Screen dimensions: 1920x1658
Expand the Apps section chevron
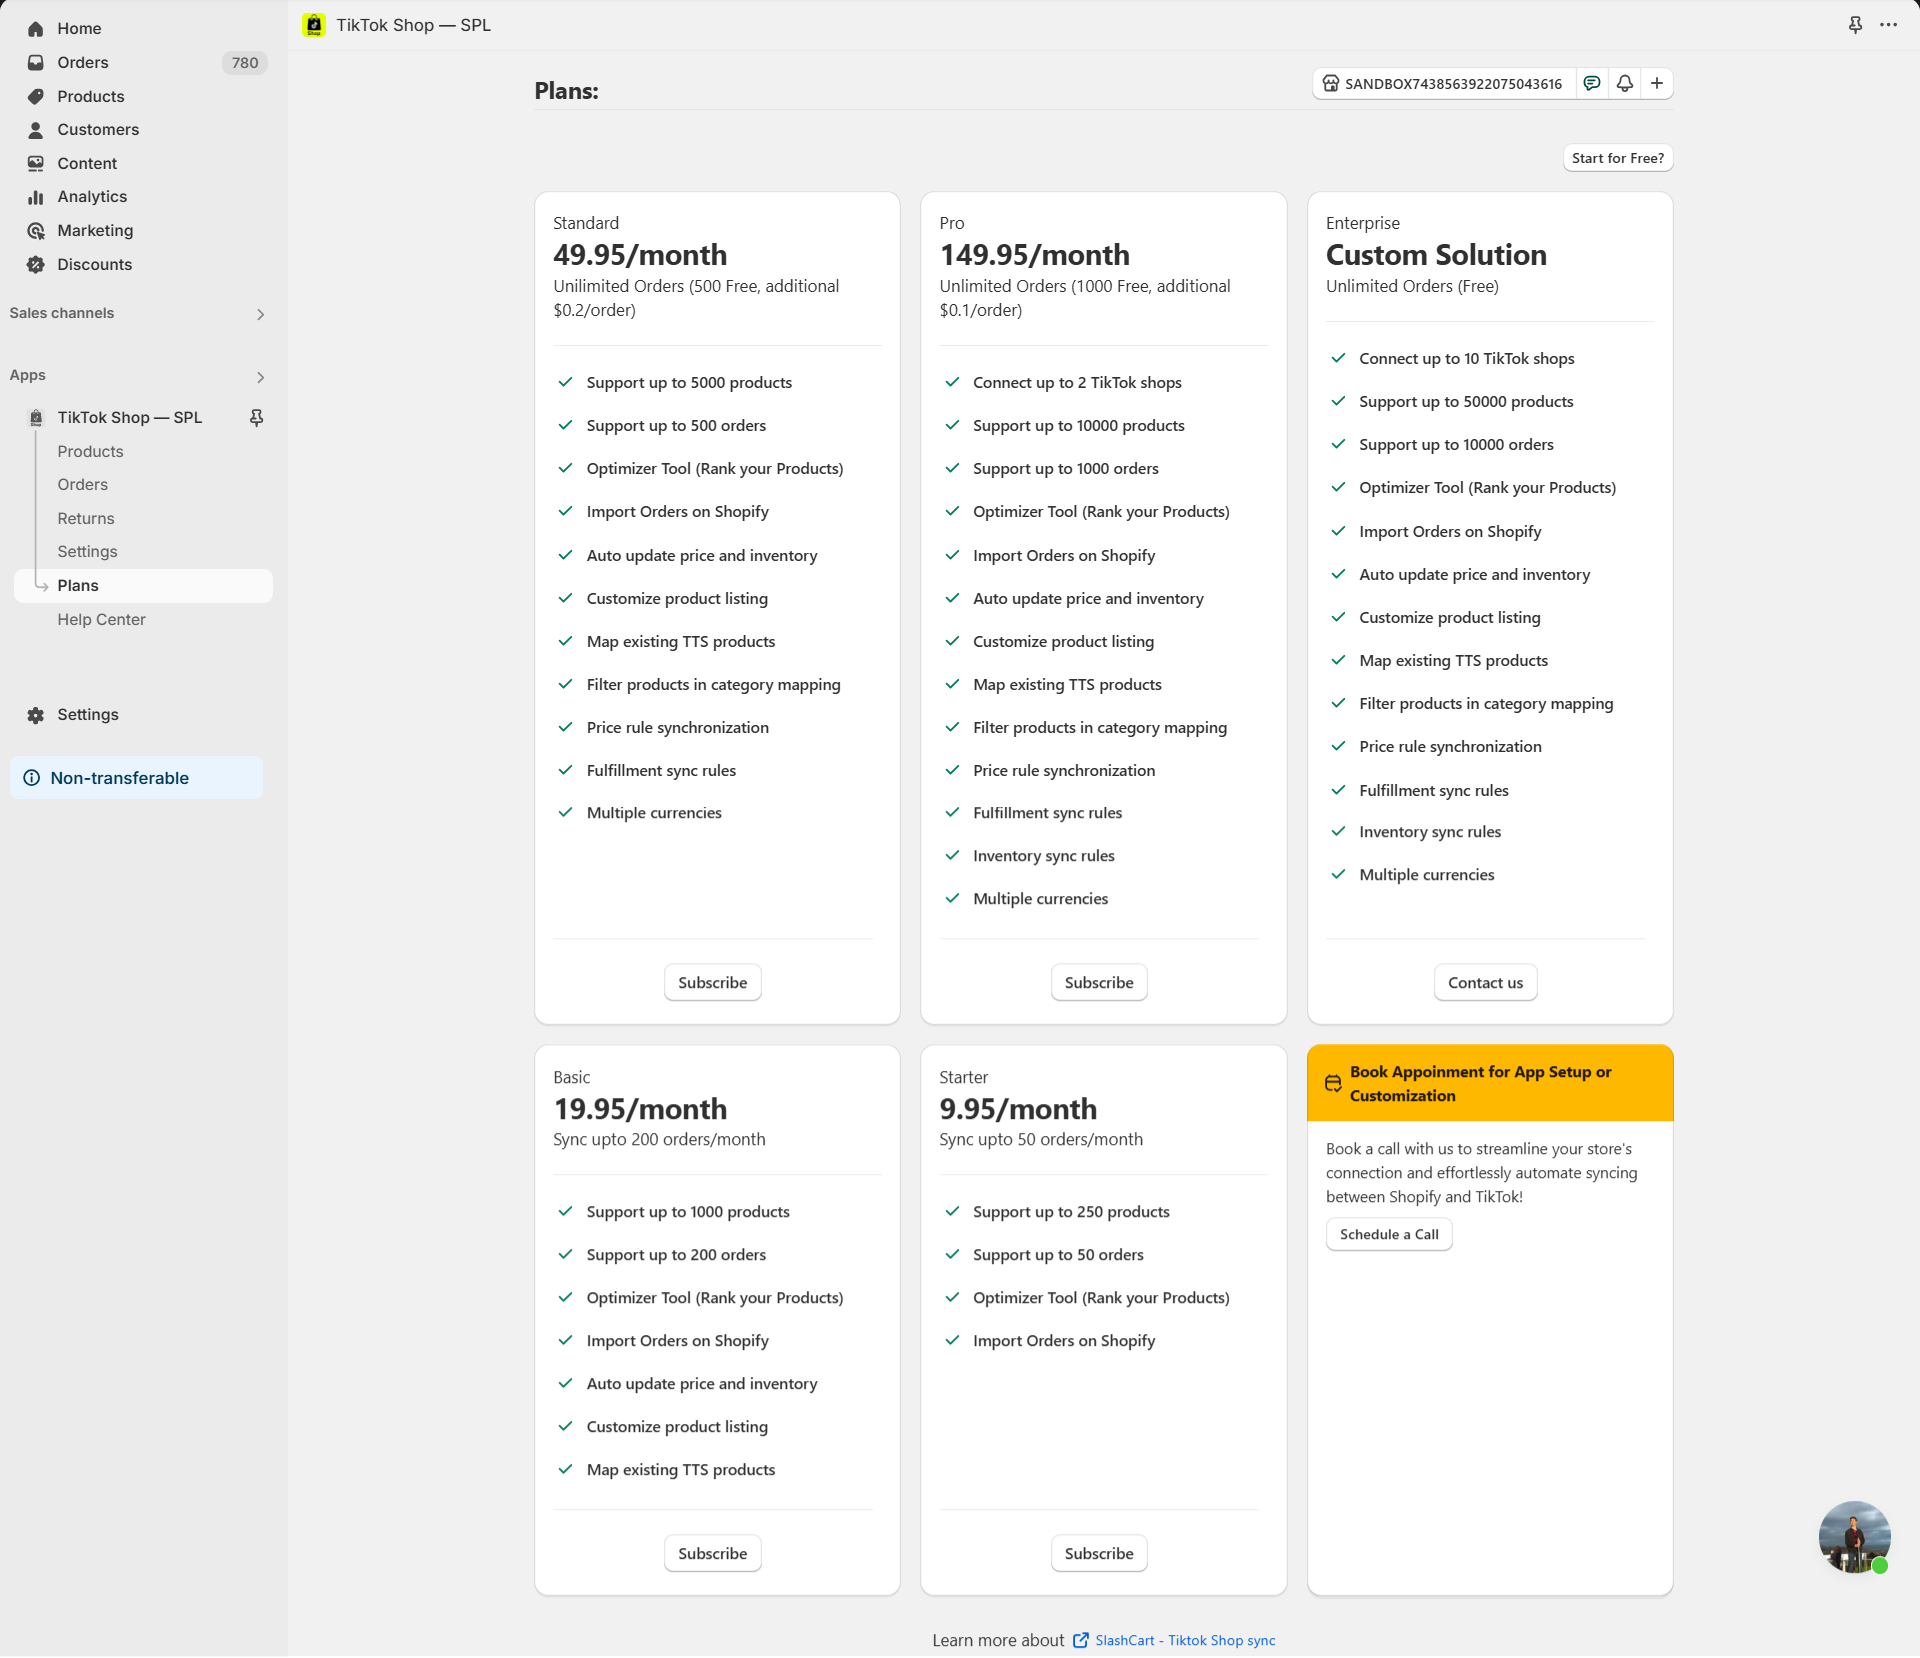click(260, 377)
